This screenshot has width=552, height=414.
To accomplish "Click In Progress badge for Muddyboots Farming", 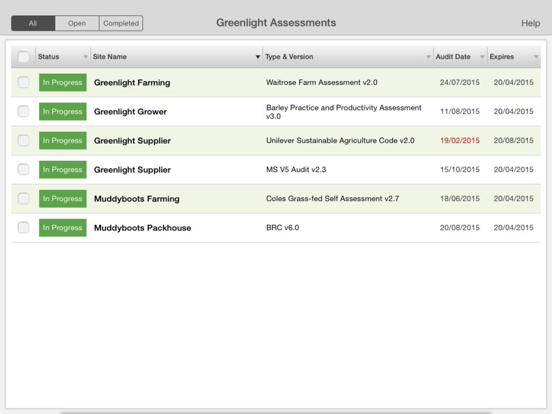I will pyautogui.click(x=63, y=199).
